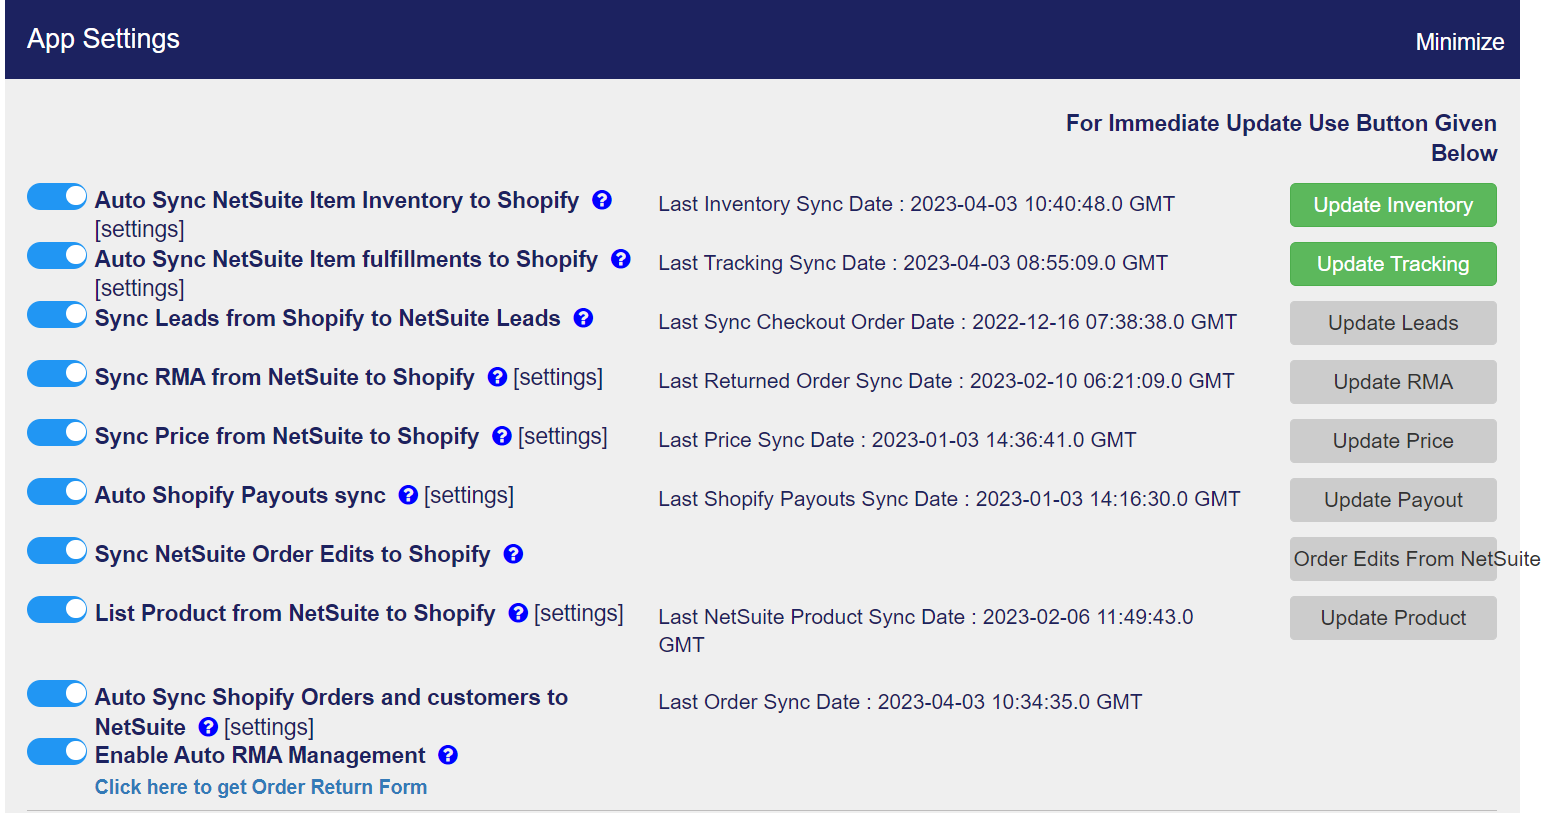Toggle Enable Auto RMA Management switch
Viewport: 1542px width, 813px height.
point(57,752)
